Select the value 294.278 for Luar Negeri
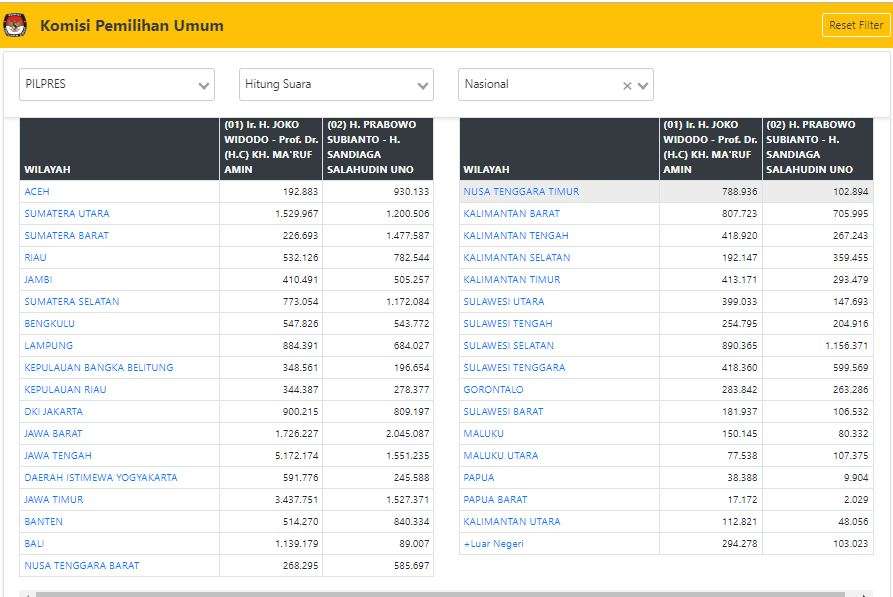The width and height of the screenshot is (893, 597). tap(740, 543)
